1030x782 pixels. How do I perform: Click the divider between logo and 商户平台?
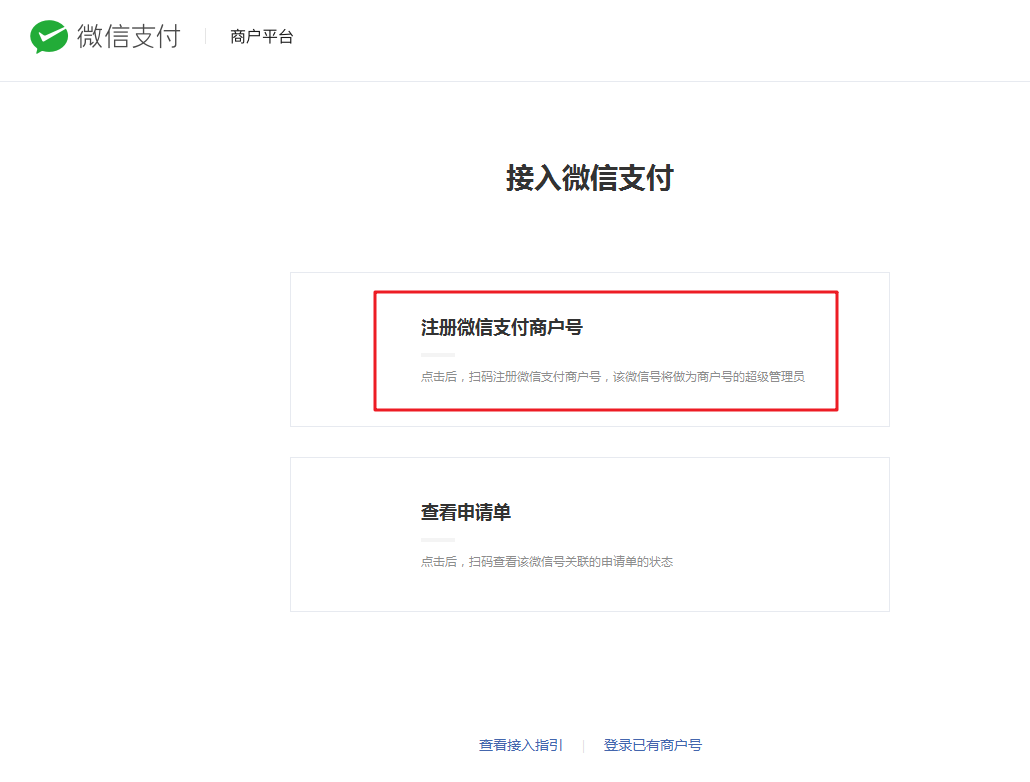tap(205, 37)
